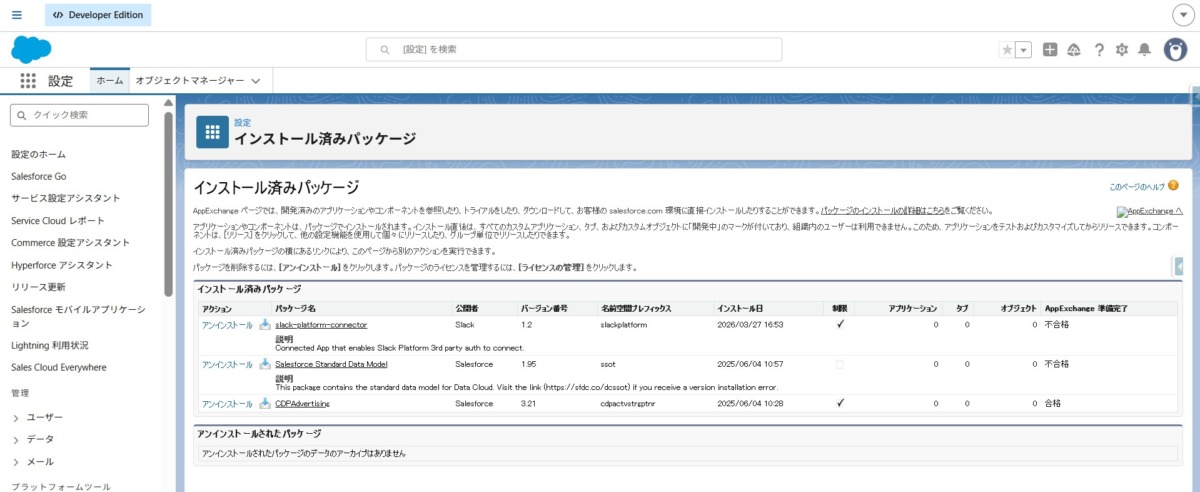Screen dimensions: 1200x492
Task: Open the package install details link
Action: point(881,211)
